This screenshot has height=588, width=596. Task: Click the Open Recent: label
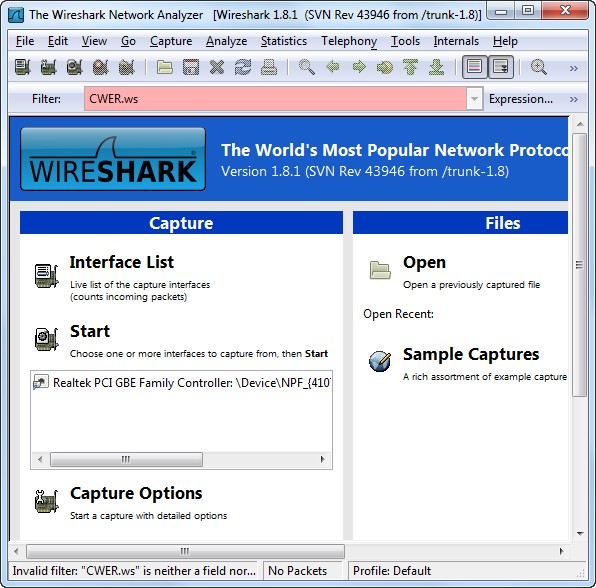[x=398, y=314]
